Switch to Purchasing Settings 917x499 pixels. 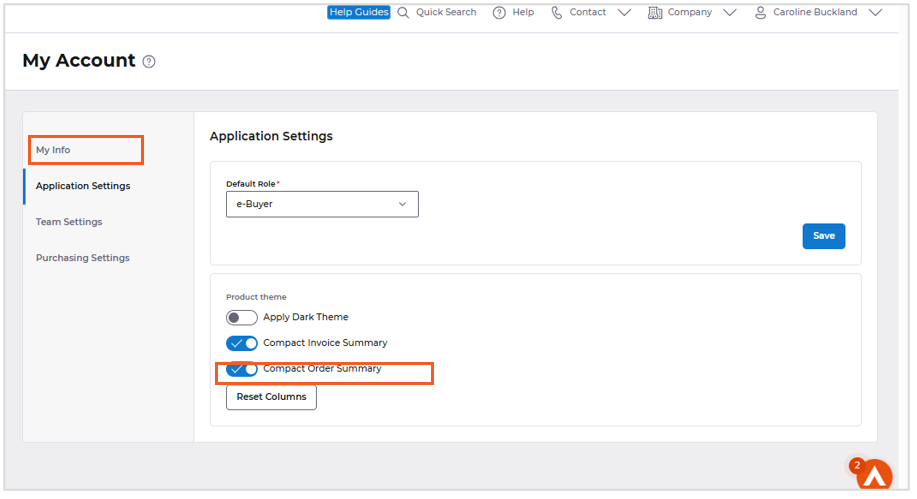point(83,258)
